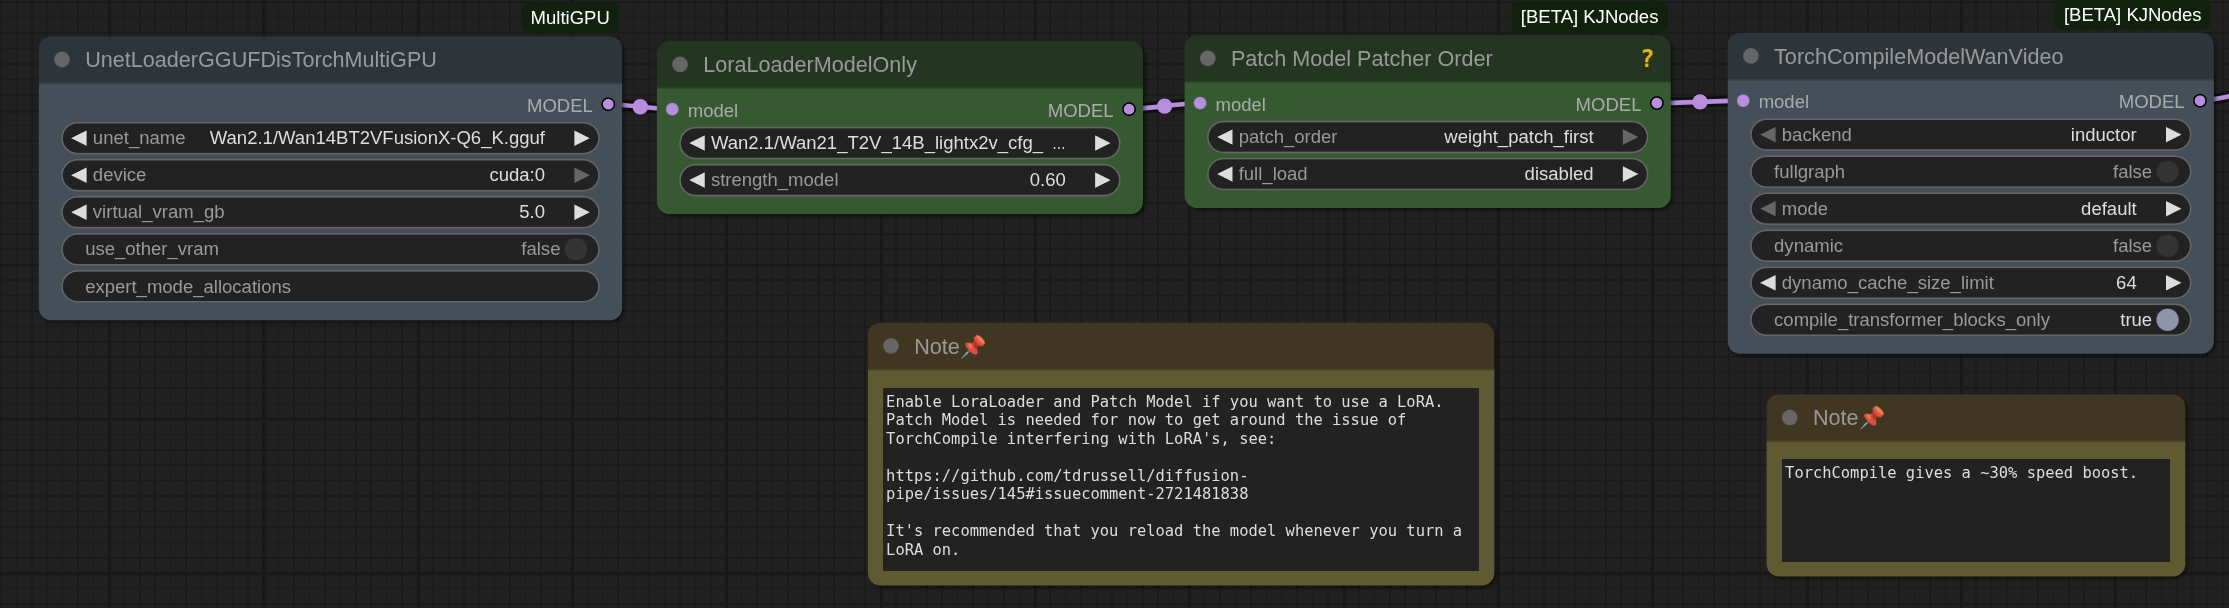Decrease virtual_vram_gb with left arrow
This screenshot has width=2229, height=608.
[79, 212]
